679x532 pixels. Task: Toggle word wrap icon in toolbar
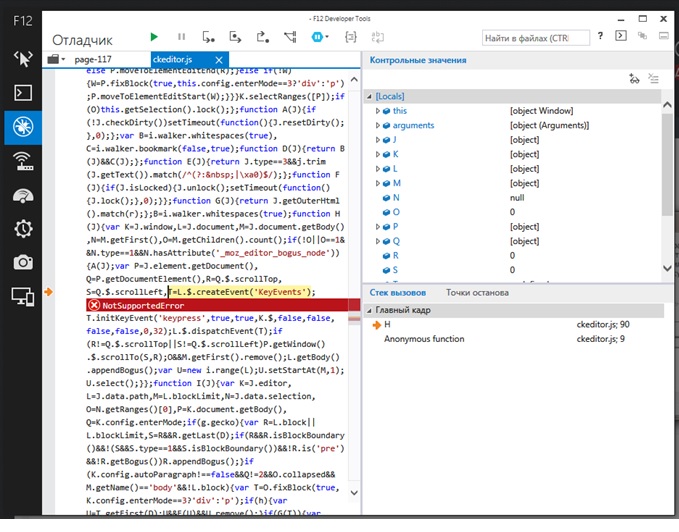(x=378, y=37)
